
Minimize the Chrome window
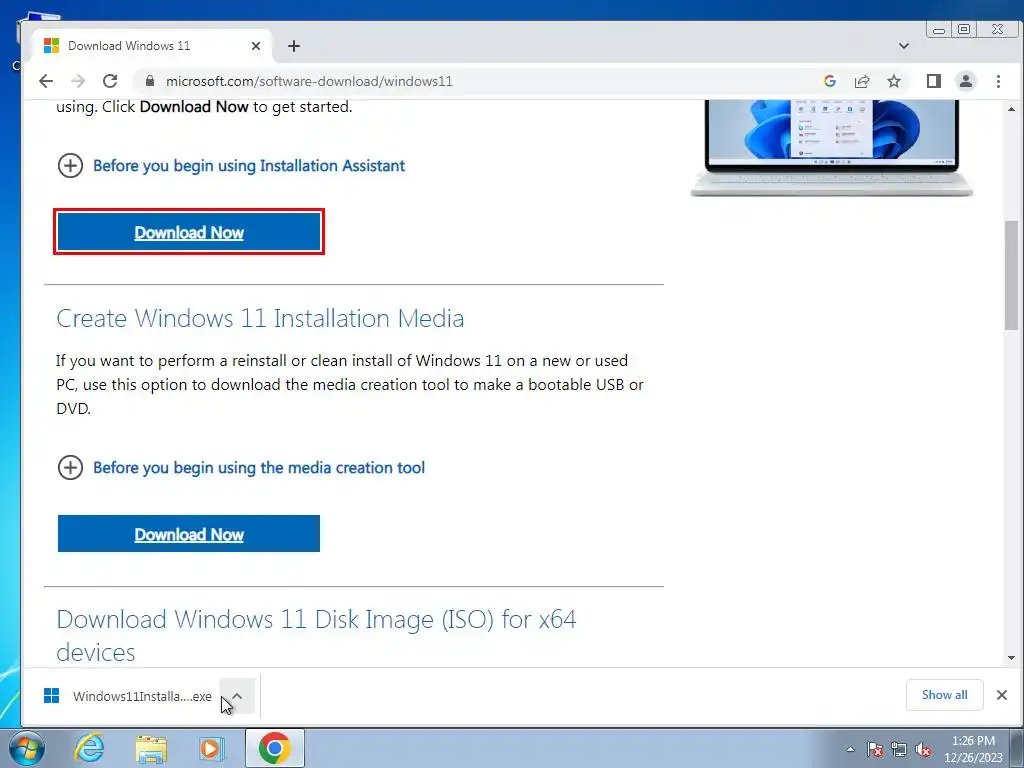pyautogui.click(x=939, y=29)
